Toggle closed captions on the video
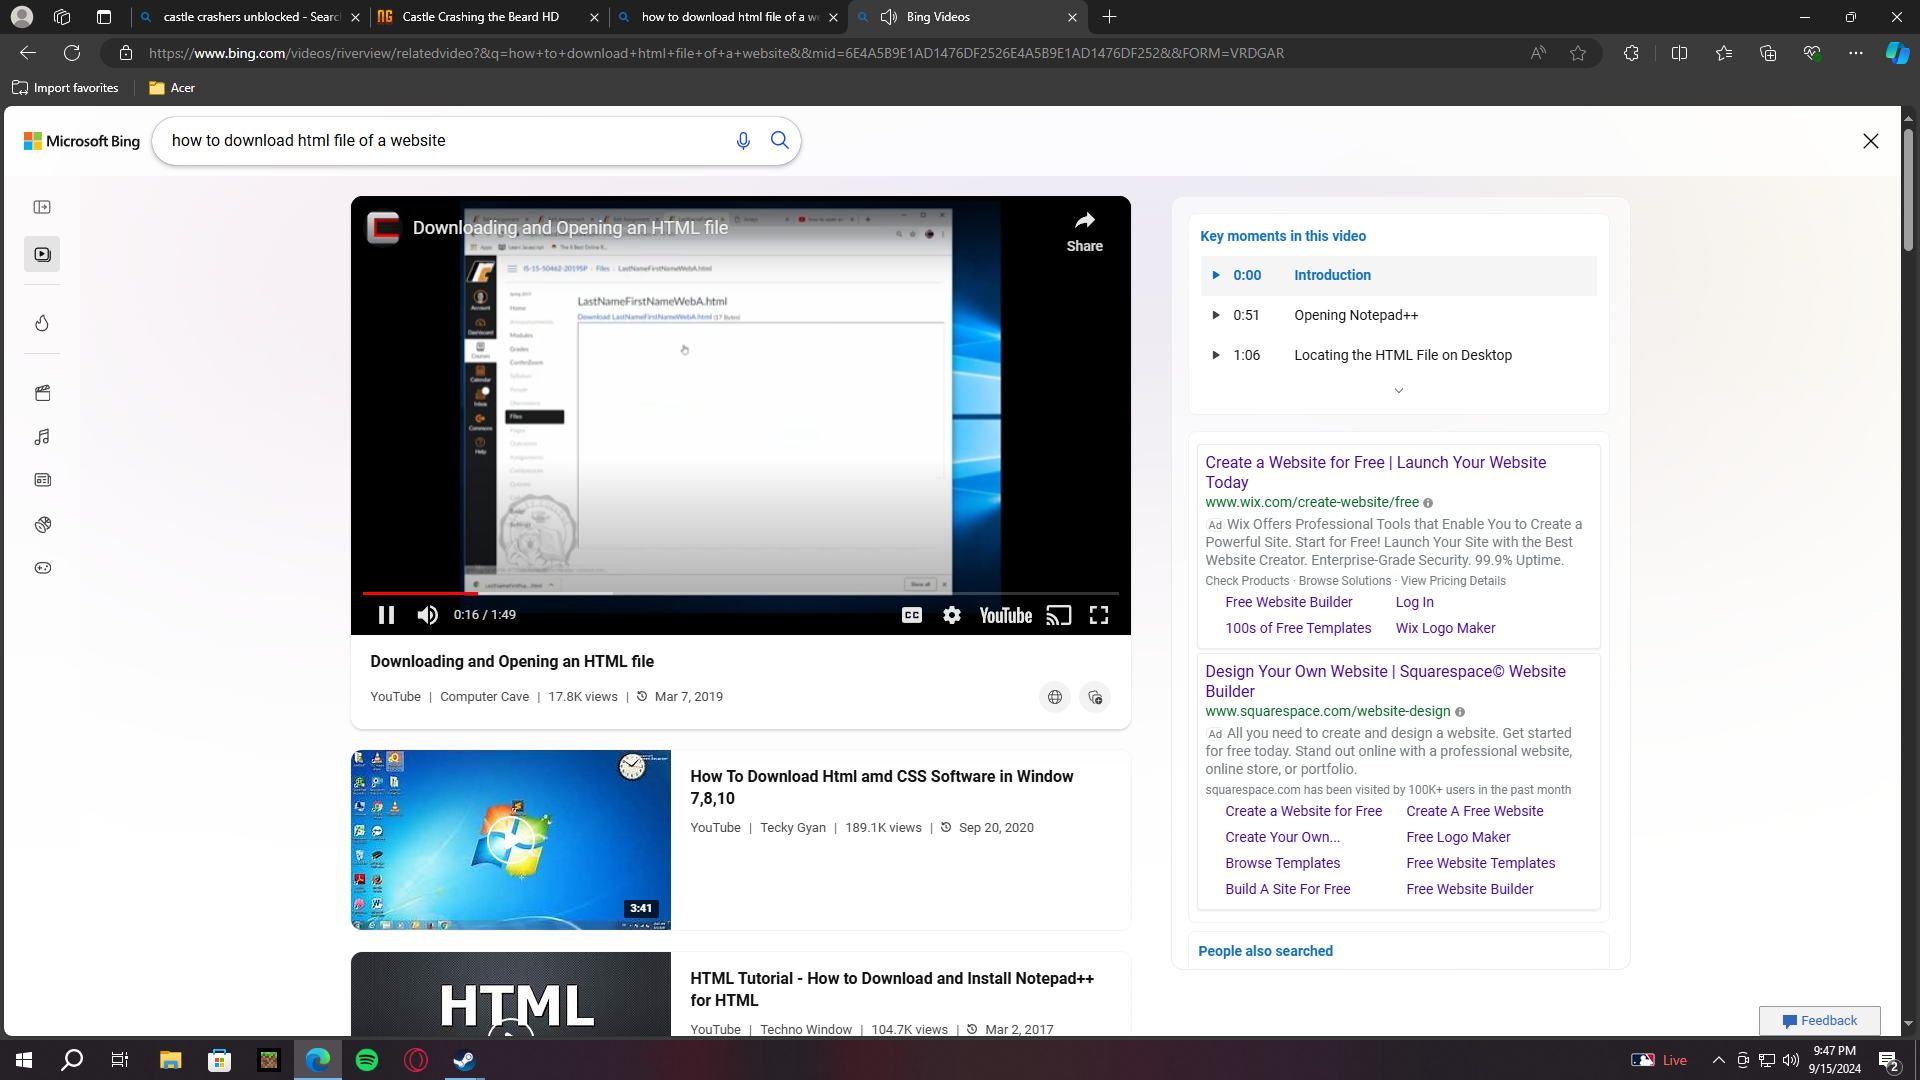This screenshot has width=1920, height=1080. tap(911, 615)
